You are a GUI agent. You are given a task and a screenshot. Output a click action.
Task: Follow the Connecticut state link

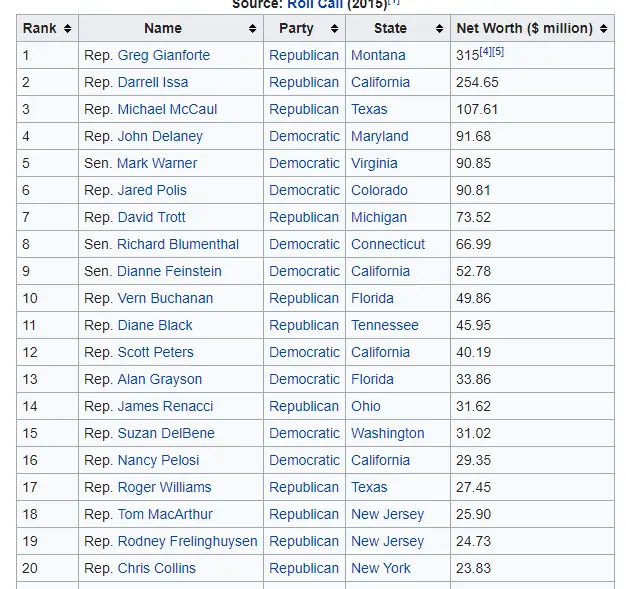click(388, 244)
